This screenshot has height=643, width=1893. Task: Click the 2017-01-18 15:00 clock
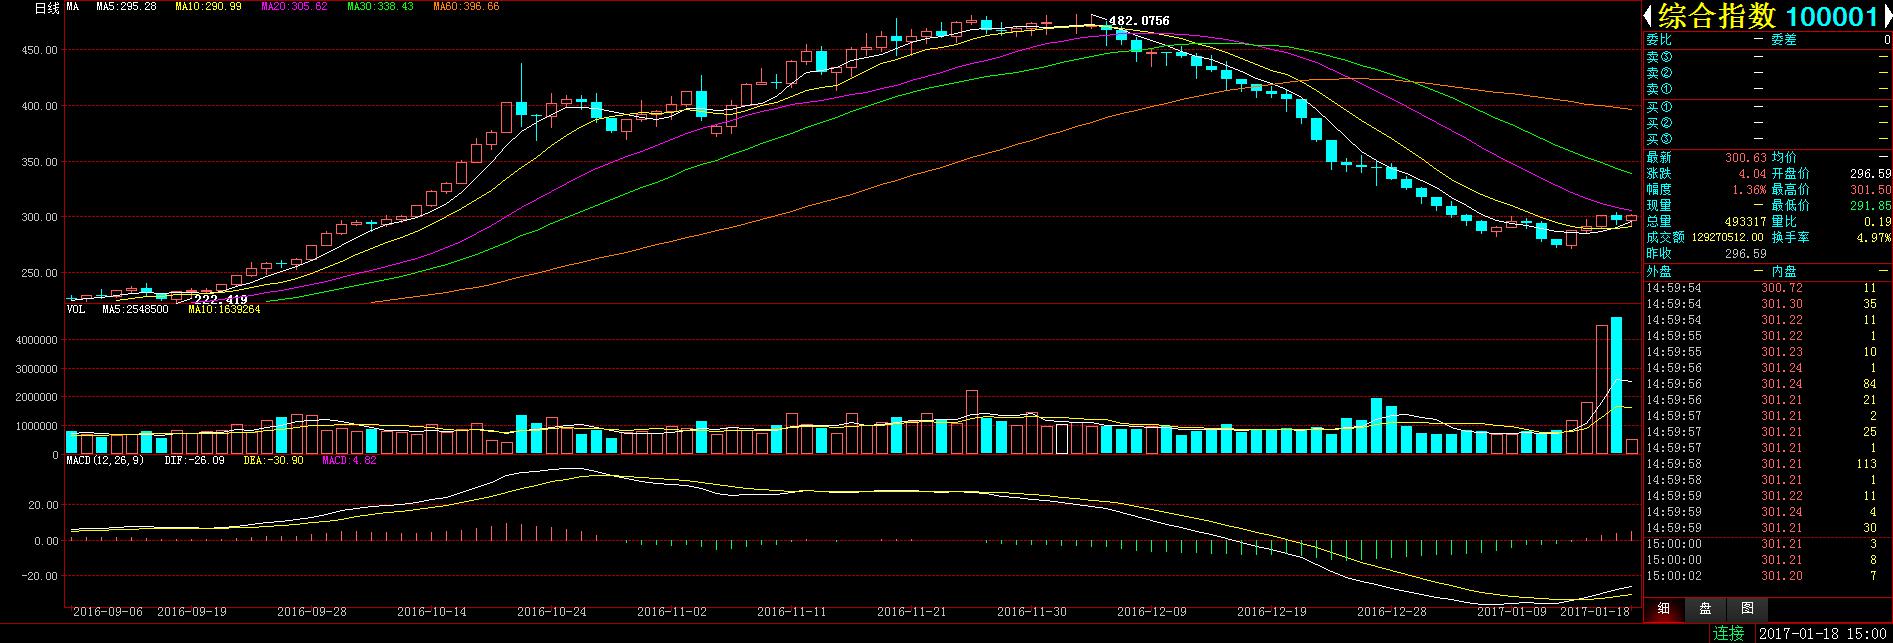click(x=1821, y=633)
